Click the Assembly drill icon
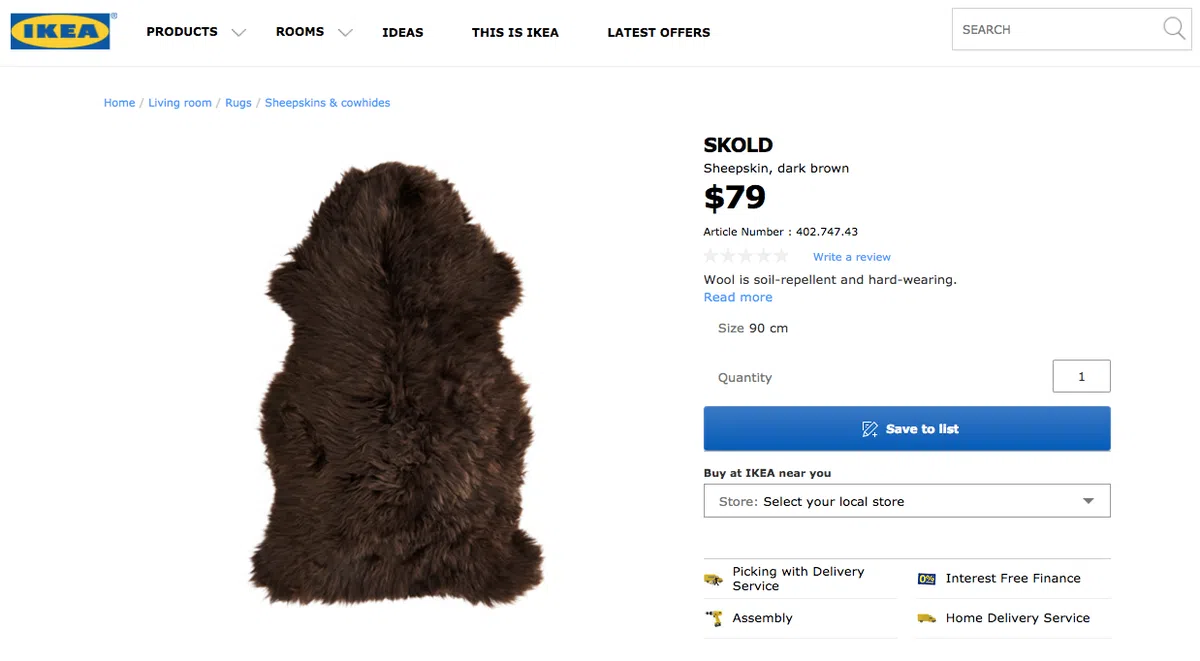 pyautogui.click(x=714, y=618)
